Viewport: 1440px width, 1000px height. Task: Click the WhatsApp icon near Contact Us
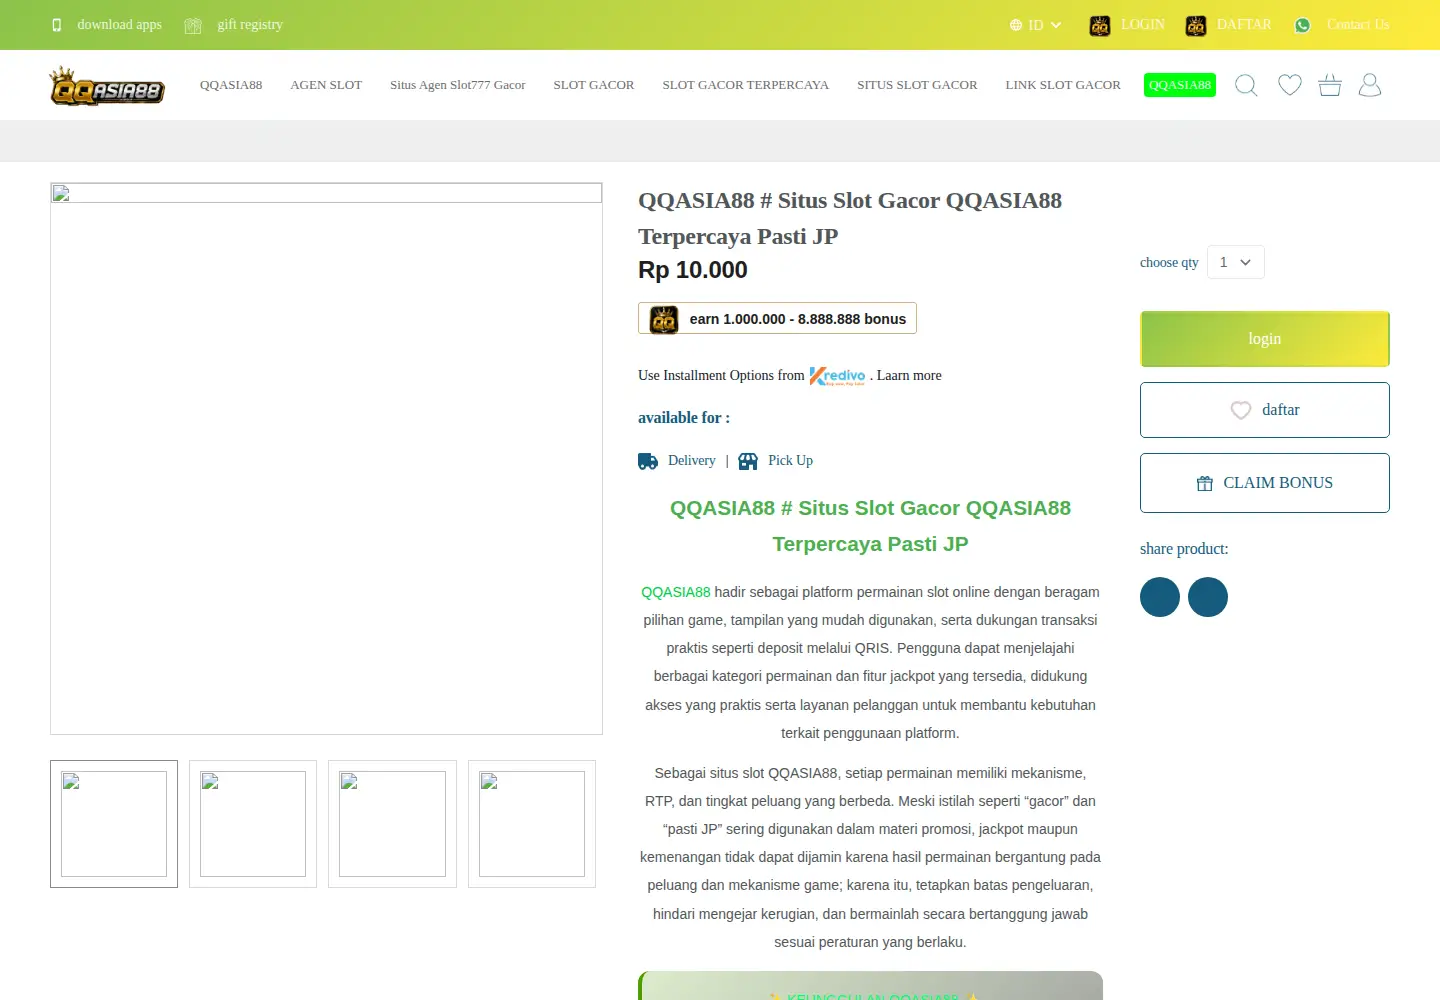[1302, 25]
